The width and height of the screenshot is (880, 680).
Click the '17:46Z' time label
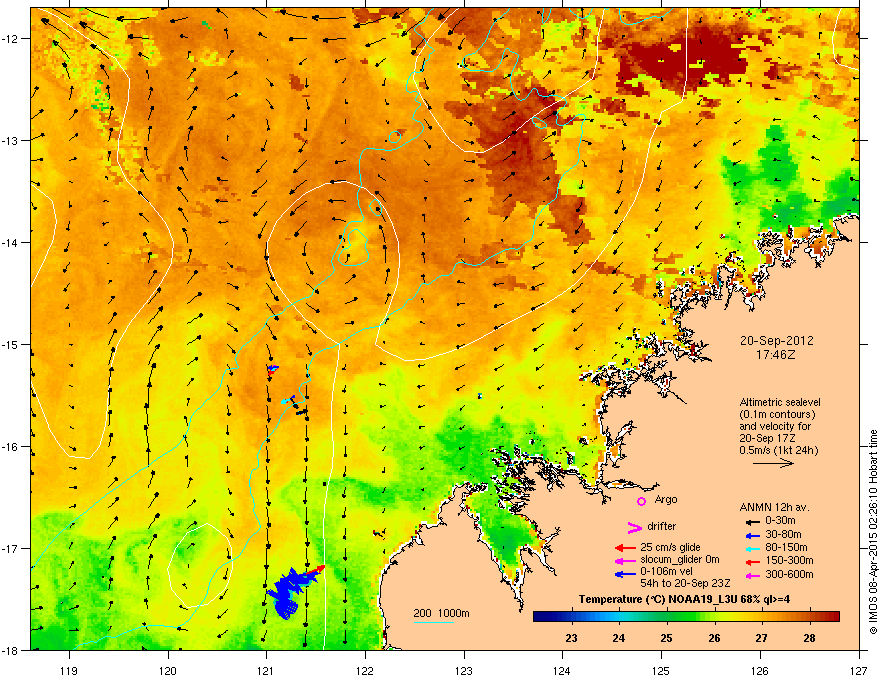pos(776,355)
